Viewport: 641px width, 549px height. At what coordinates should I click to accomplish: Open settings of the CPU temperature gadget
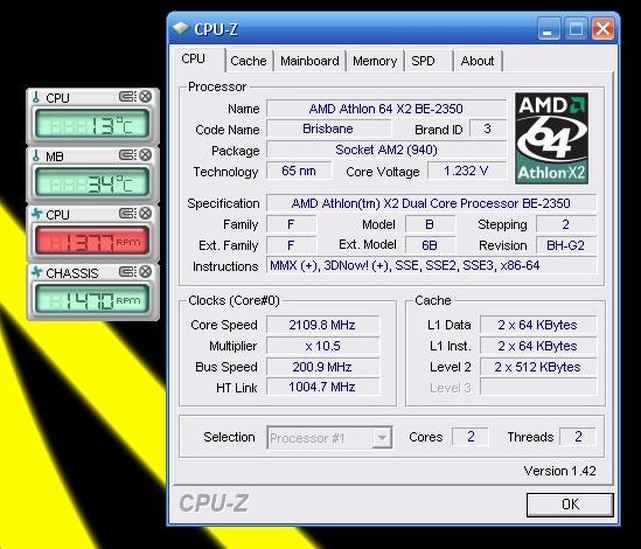[x=128, y=96]
